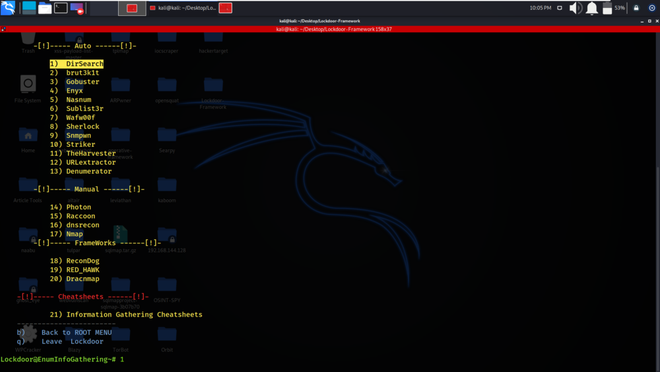Click the '14) Photon' line
660x372 pixels.
pyautogui.click(x=70, y=207)
